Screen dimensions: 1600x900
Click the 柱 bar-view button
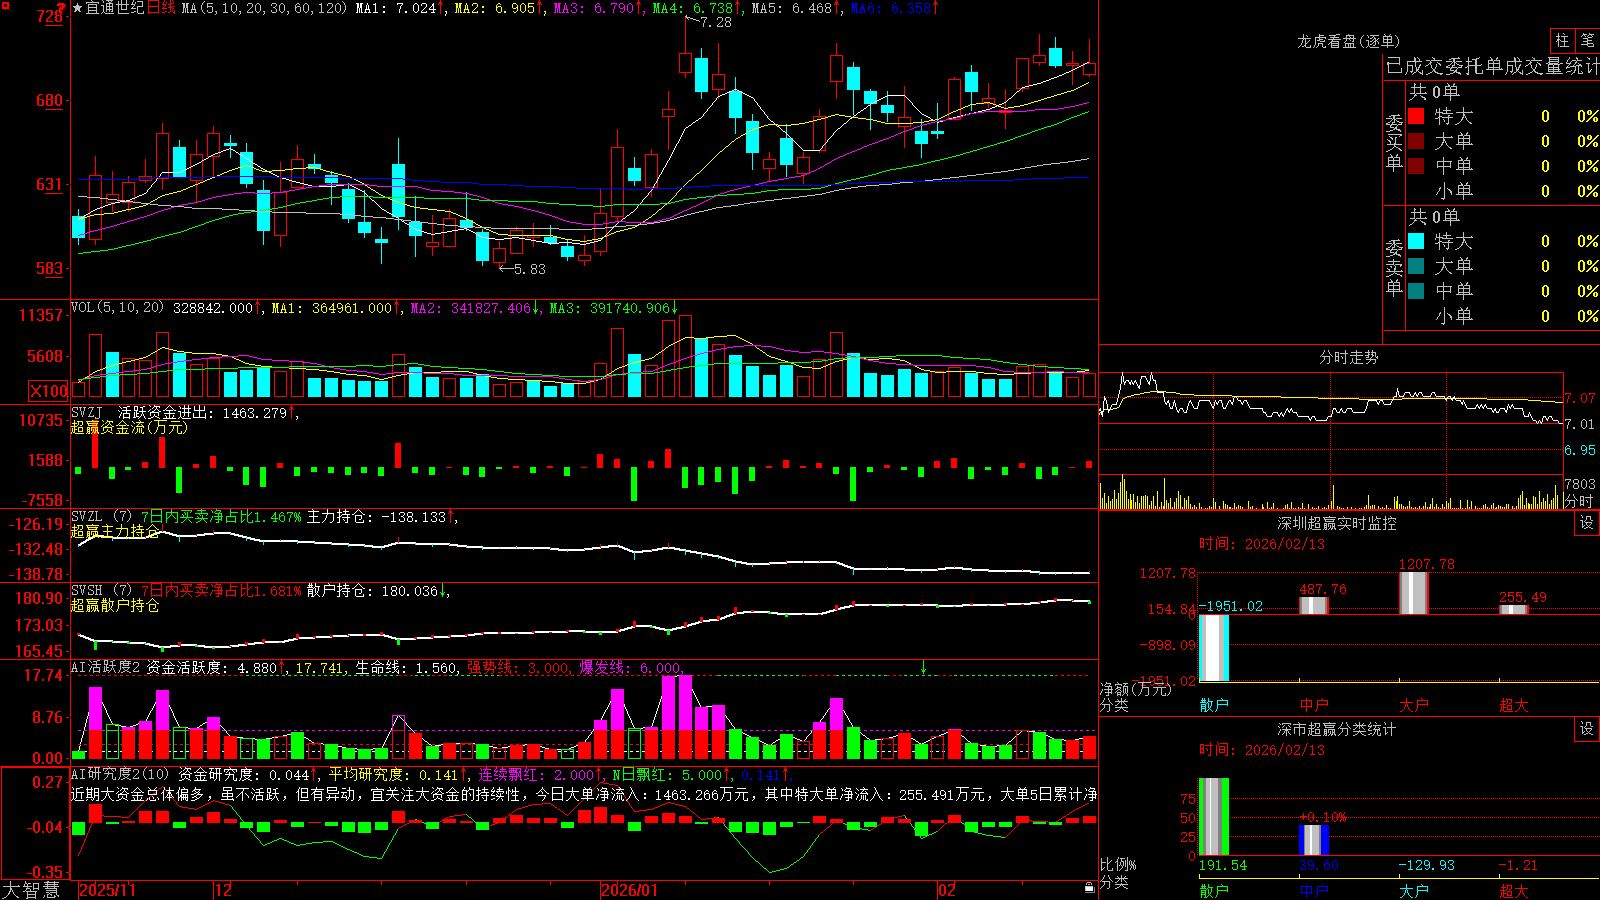[1562, 40]
